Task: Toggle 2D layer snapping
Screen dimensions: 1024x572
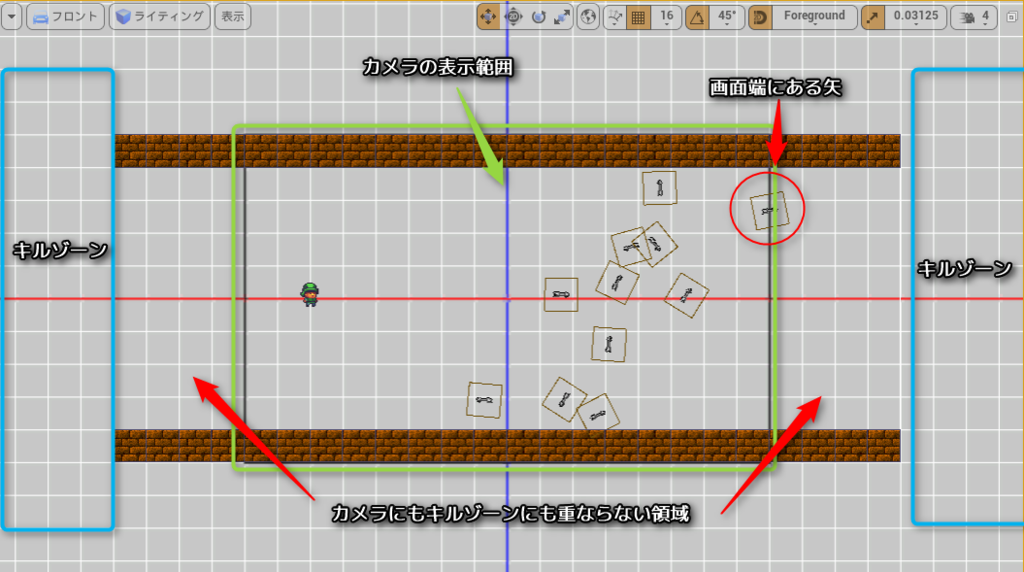Action: [x=760, y=16]
